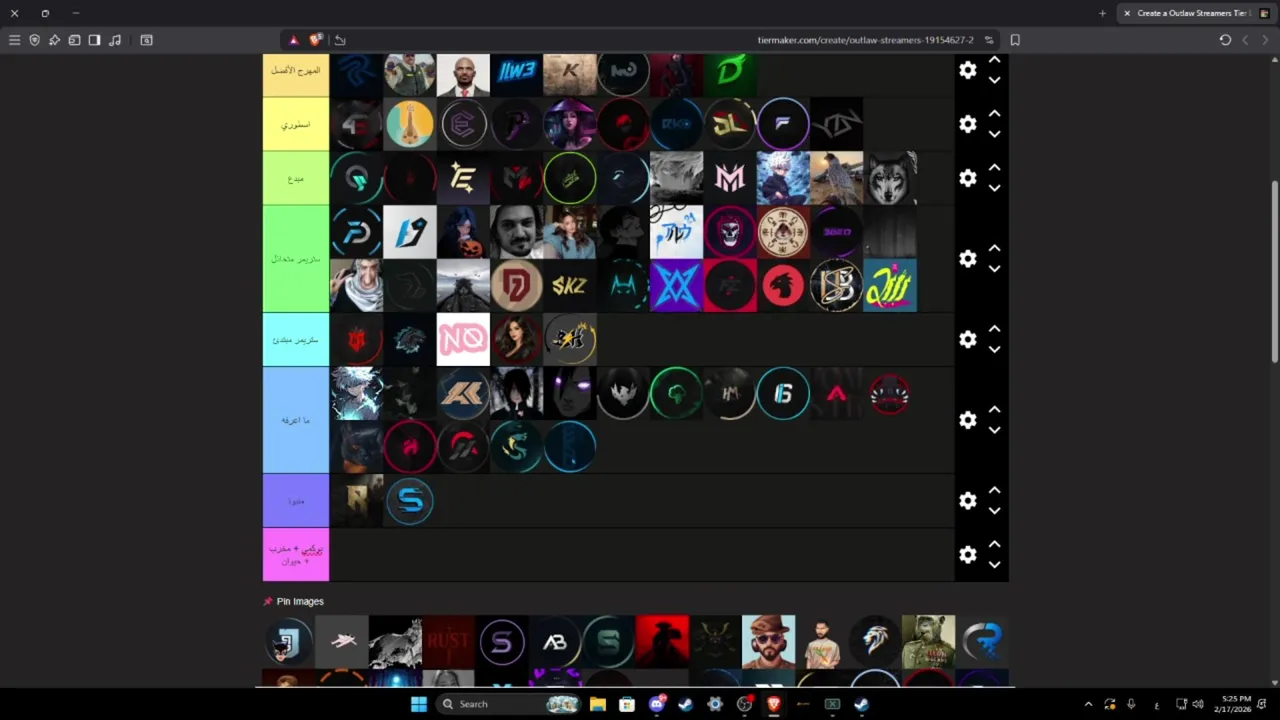Move the yellow tier row up
The width and height of the screenshot is (1280, 720).
pos(994,114)
